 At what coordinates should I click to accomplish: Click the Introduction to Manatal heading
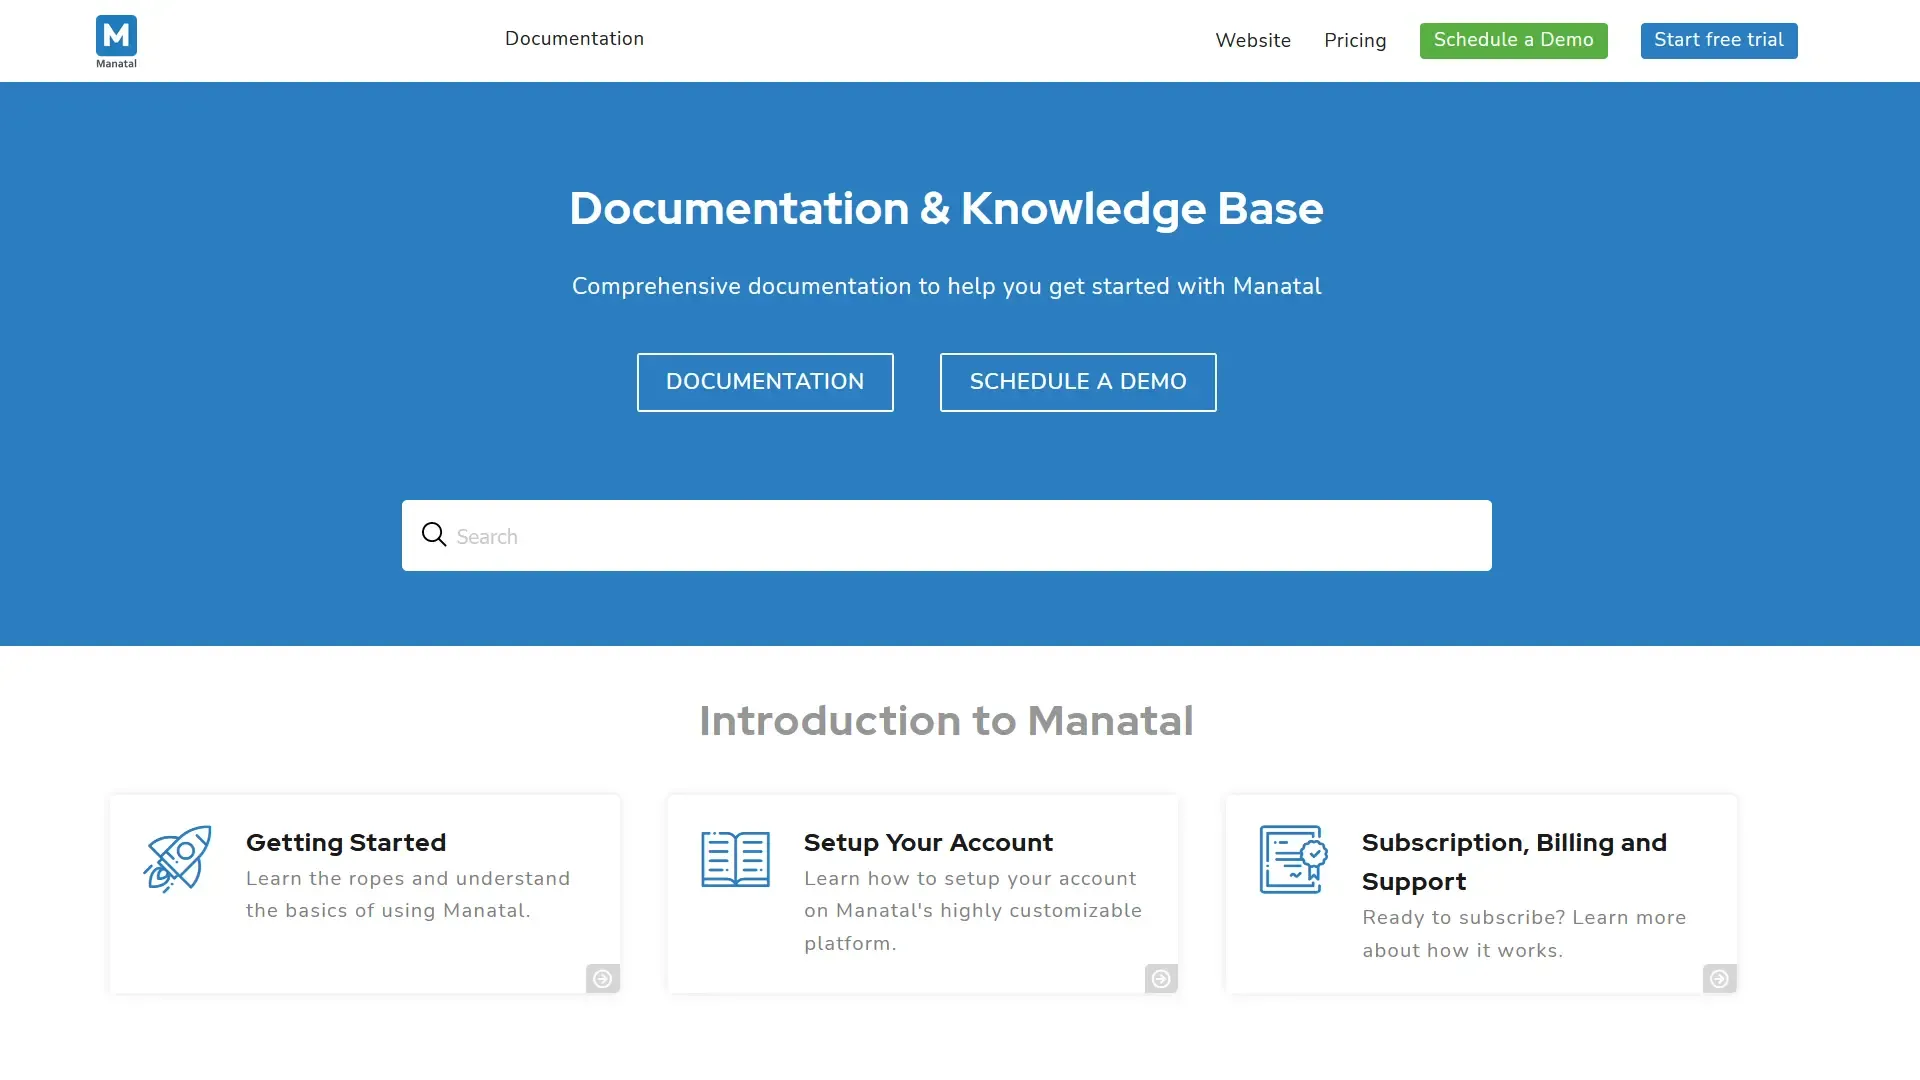tap(946, 721)
